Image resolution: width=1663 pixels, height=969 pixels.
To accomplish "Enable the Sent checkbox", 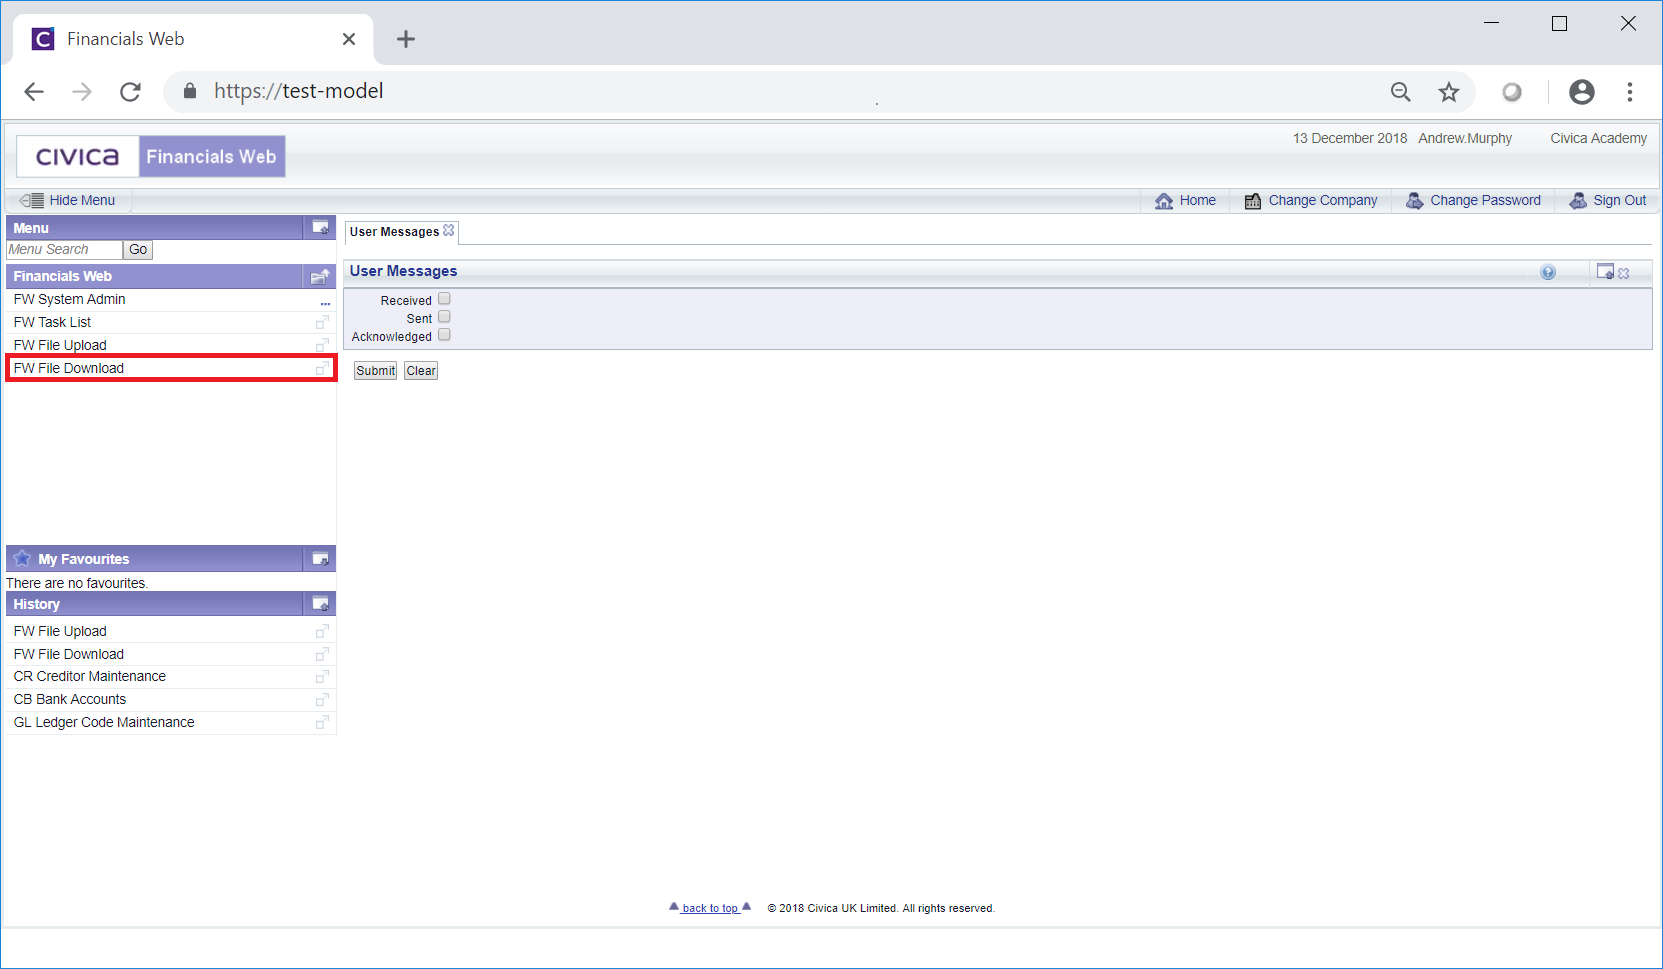I will [444, 317].
